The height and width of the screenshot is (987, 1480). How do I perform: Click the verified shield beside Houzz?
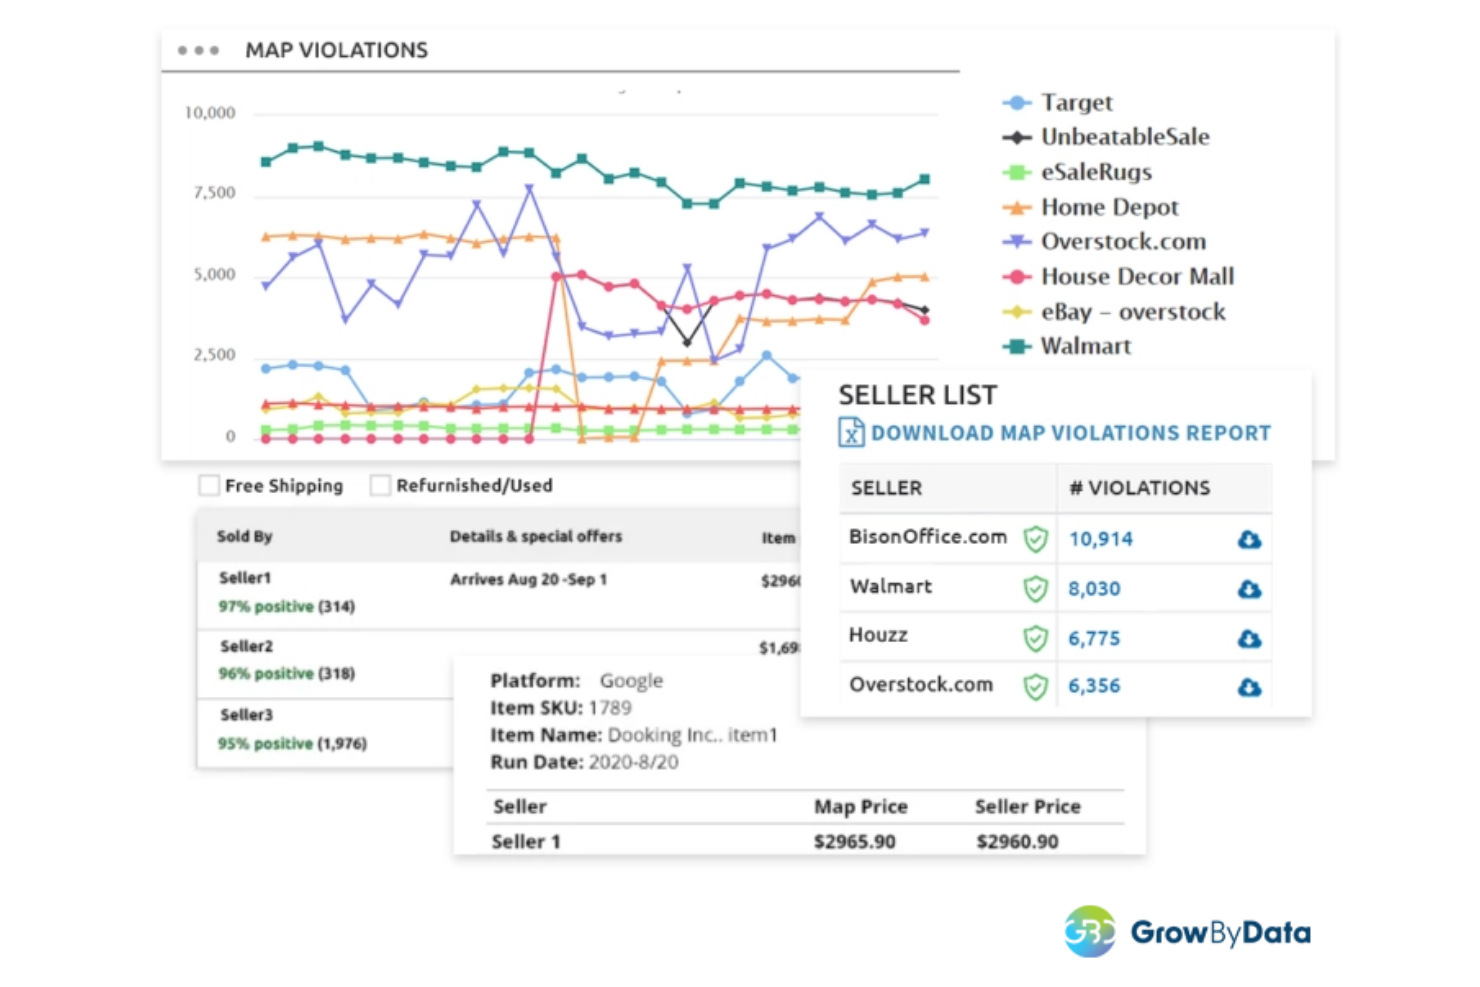[1035, 637]
